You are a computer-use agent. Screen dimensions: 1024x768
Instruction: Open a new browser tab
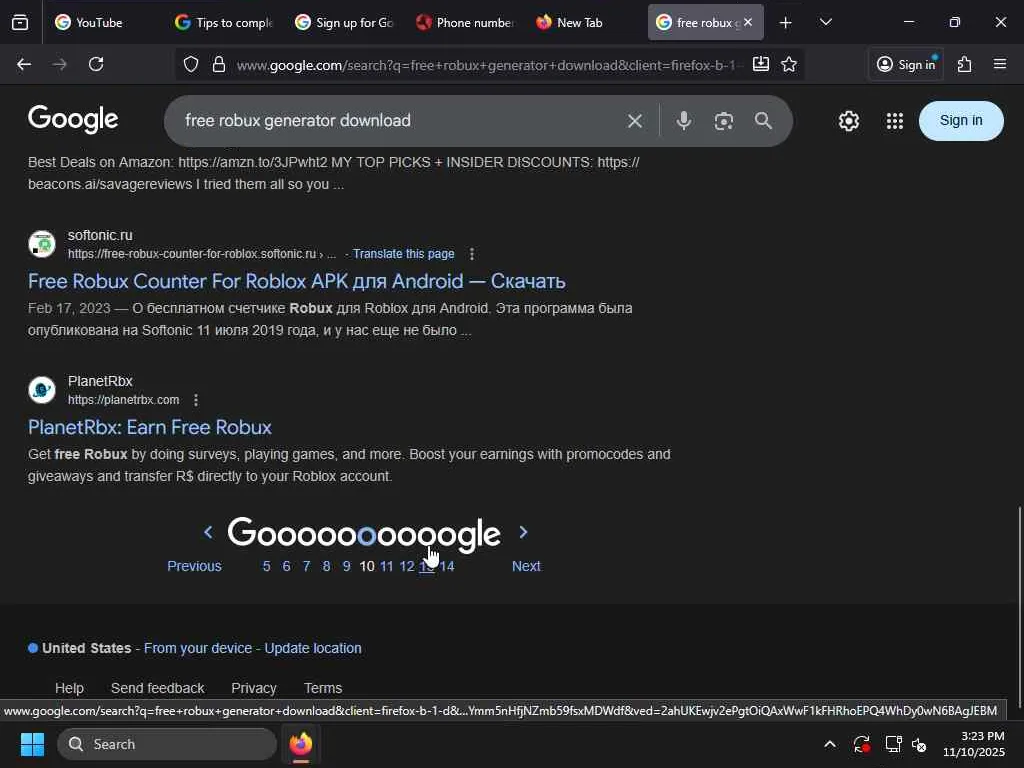click(x=786, y=23)
